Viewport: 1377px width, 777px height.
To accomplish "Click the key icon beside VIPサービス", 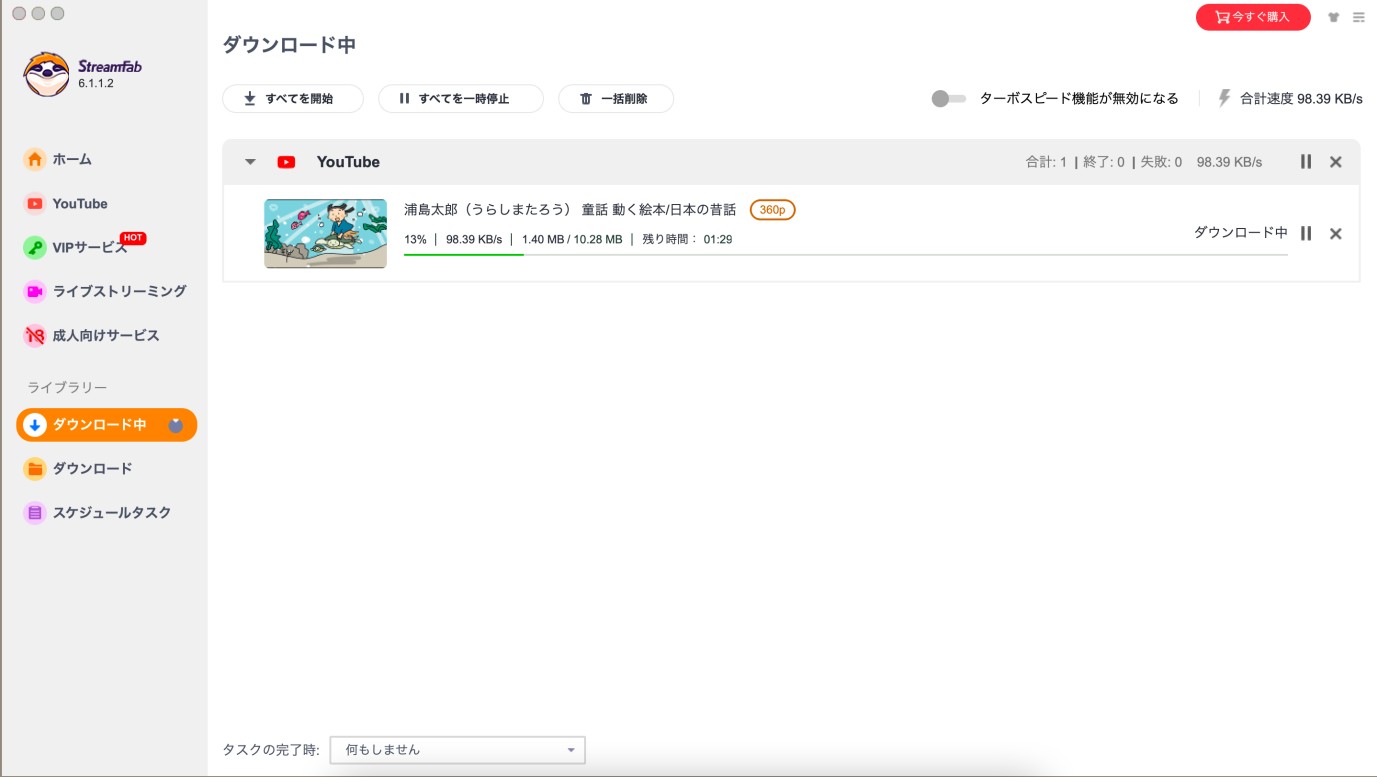I will [35, 247].
